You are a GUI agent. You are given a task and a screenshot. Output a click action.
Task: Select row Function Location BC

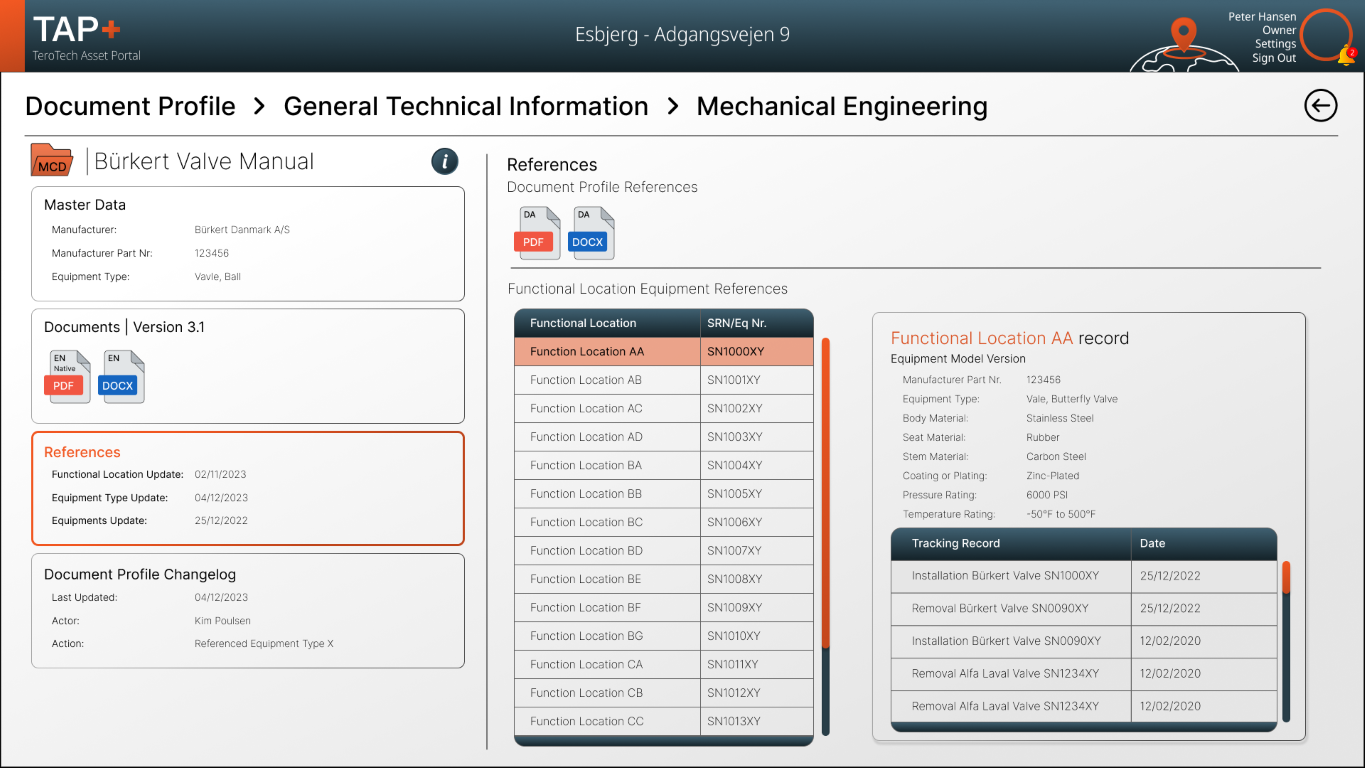click(x=664, y=522)
